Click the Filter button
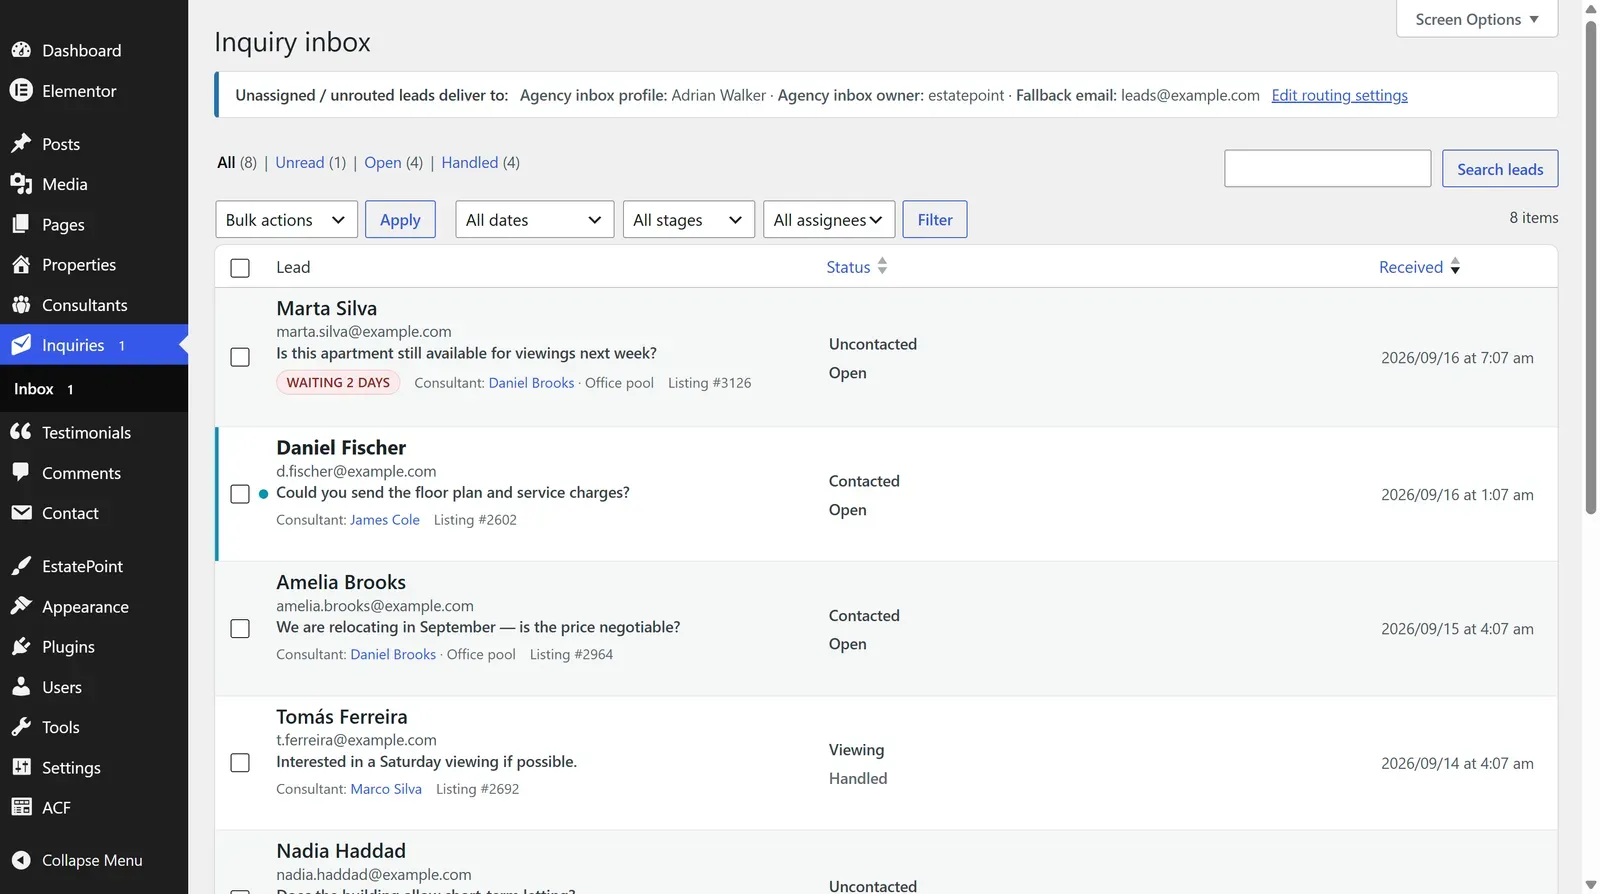The width and height of the screenshot is (1600, 894). pyautogui.click(x=935, y=220)
